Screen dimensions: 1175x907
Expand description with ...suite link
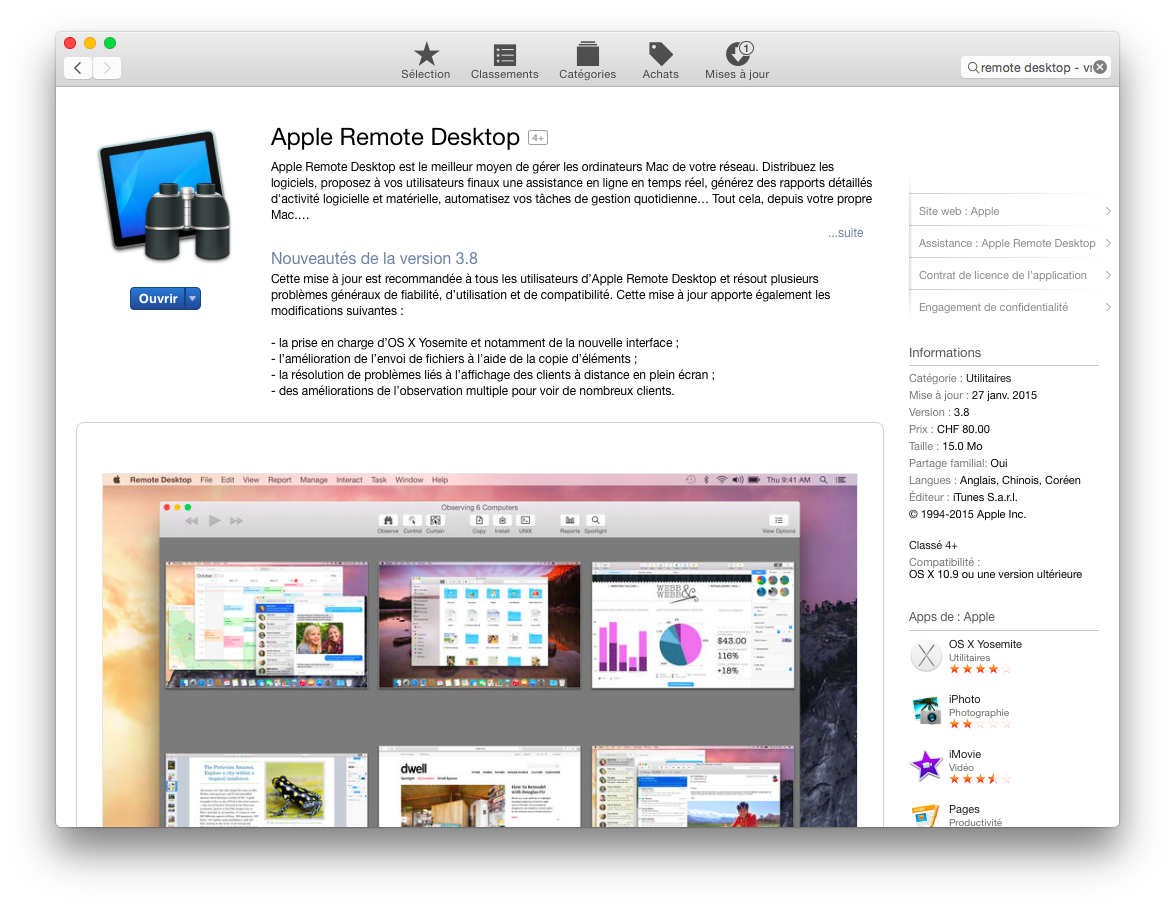coord(845,233)
